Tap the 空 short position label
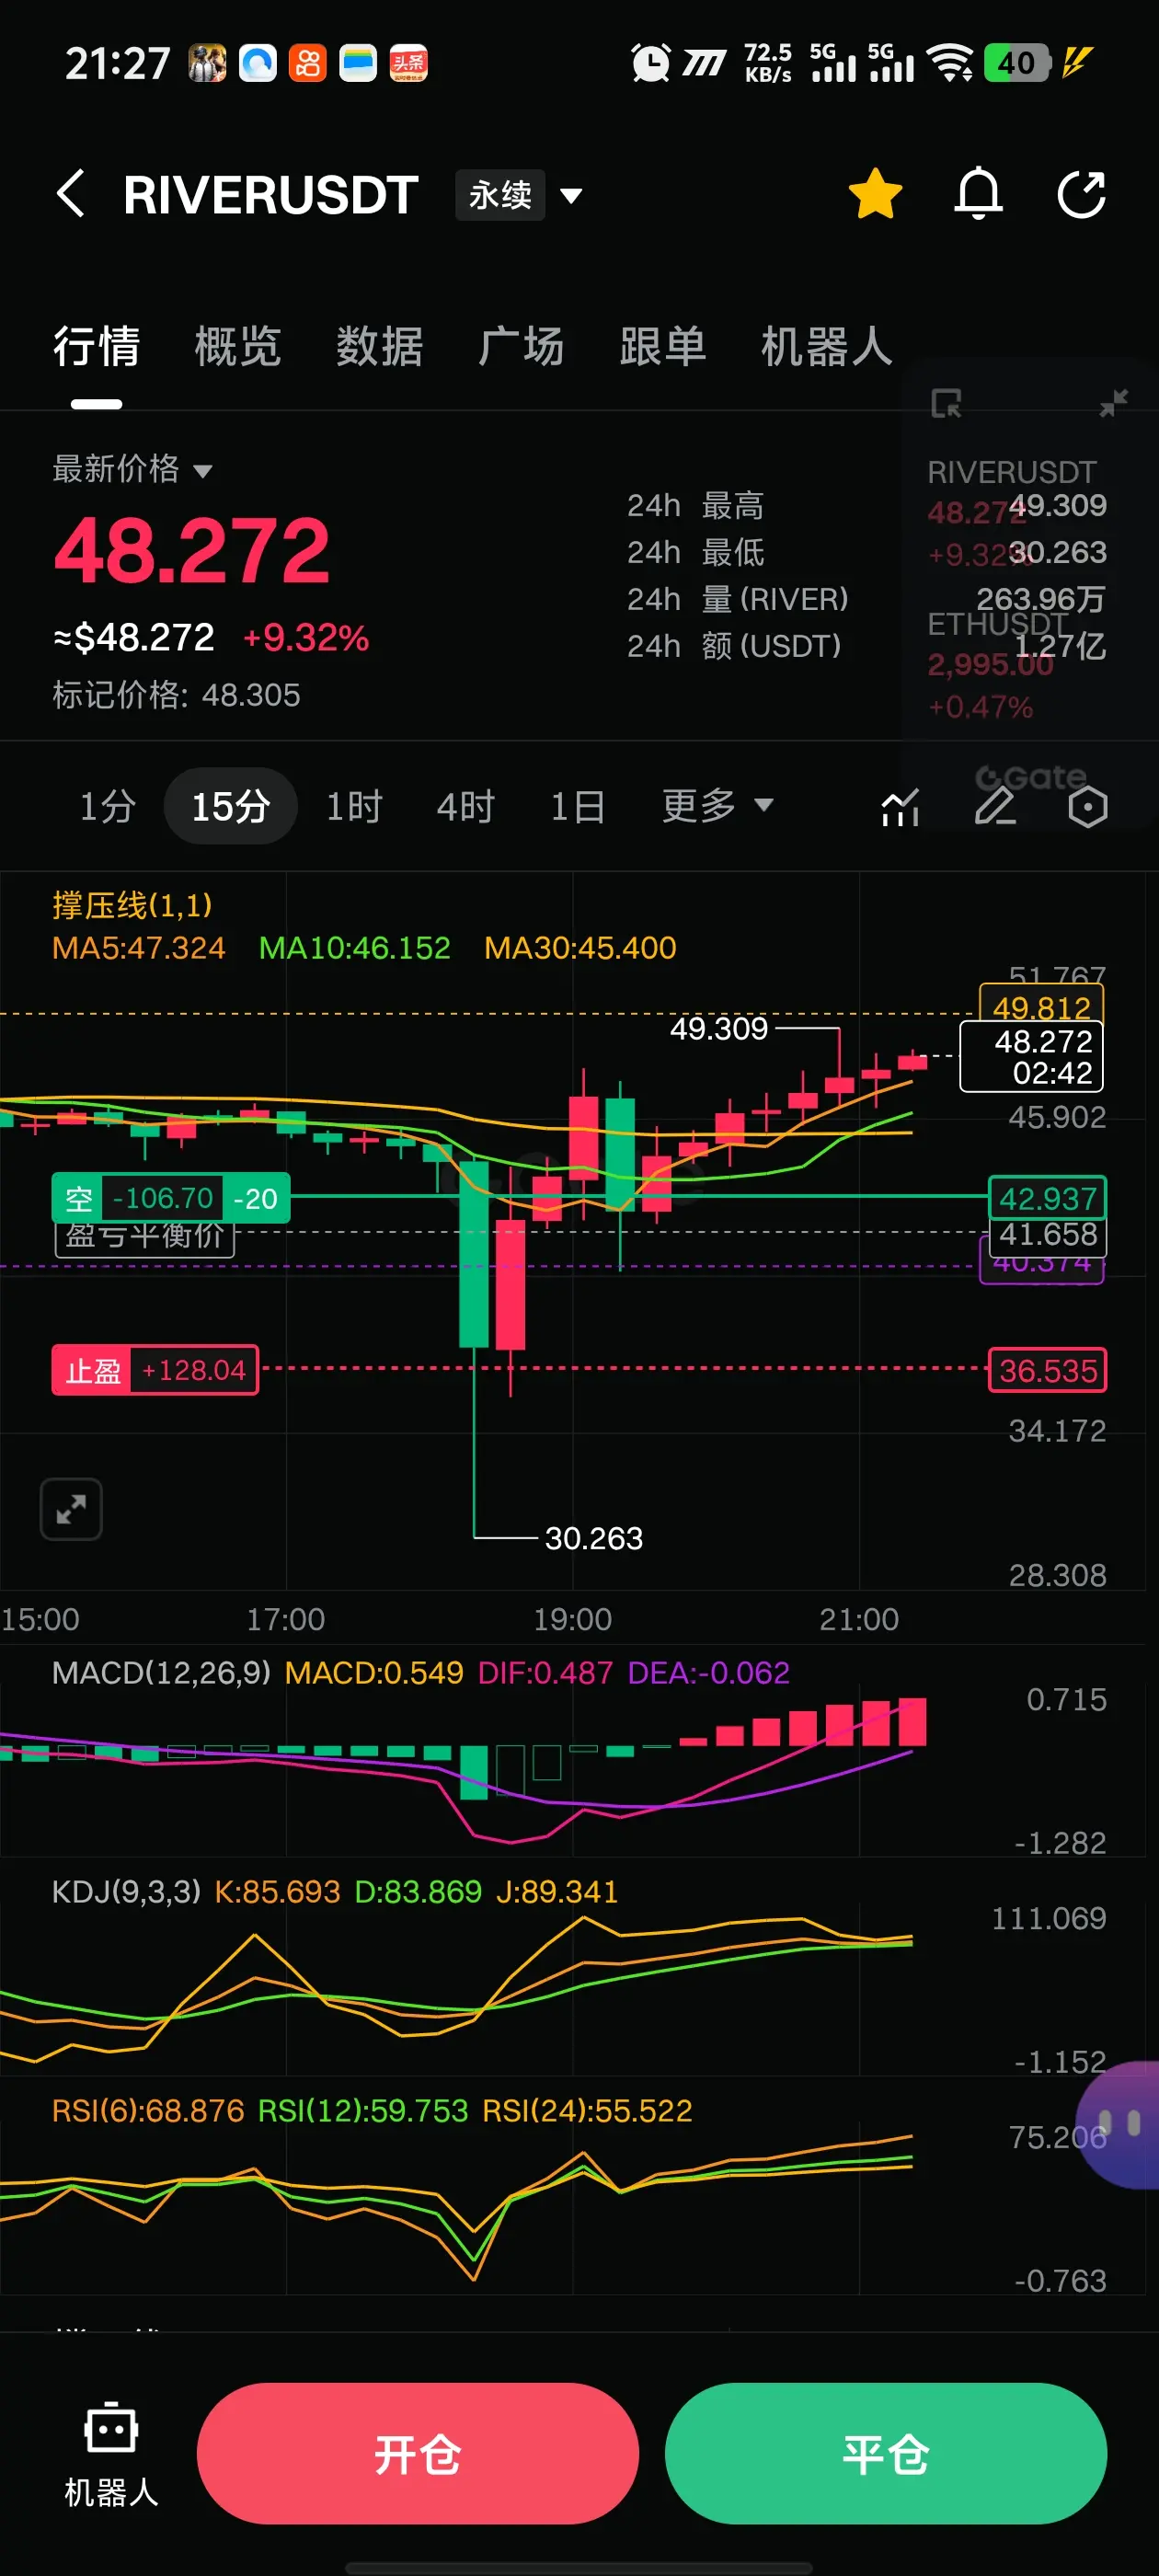This screenshot has height=2576, width=1159. pos(171,1197)
